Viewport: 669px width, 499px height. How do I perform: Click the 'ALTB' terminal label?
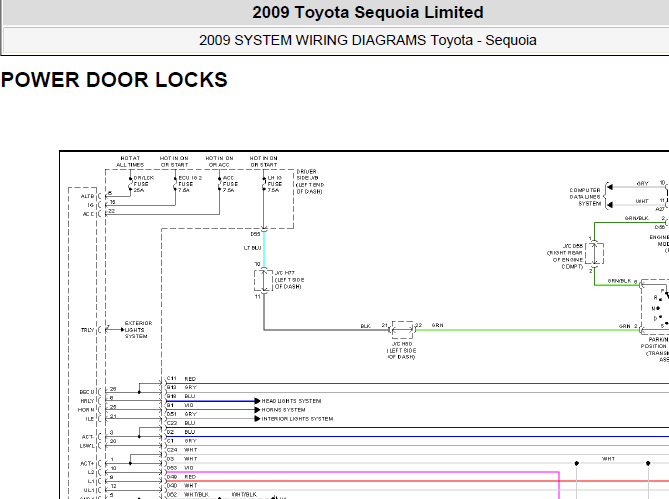click(87, 196)
